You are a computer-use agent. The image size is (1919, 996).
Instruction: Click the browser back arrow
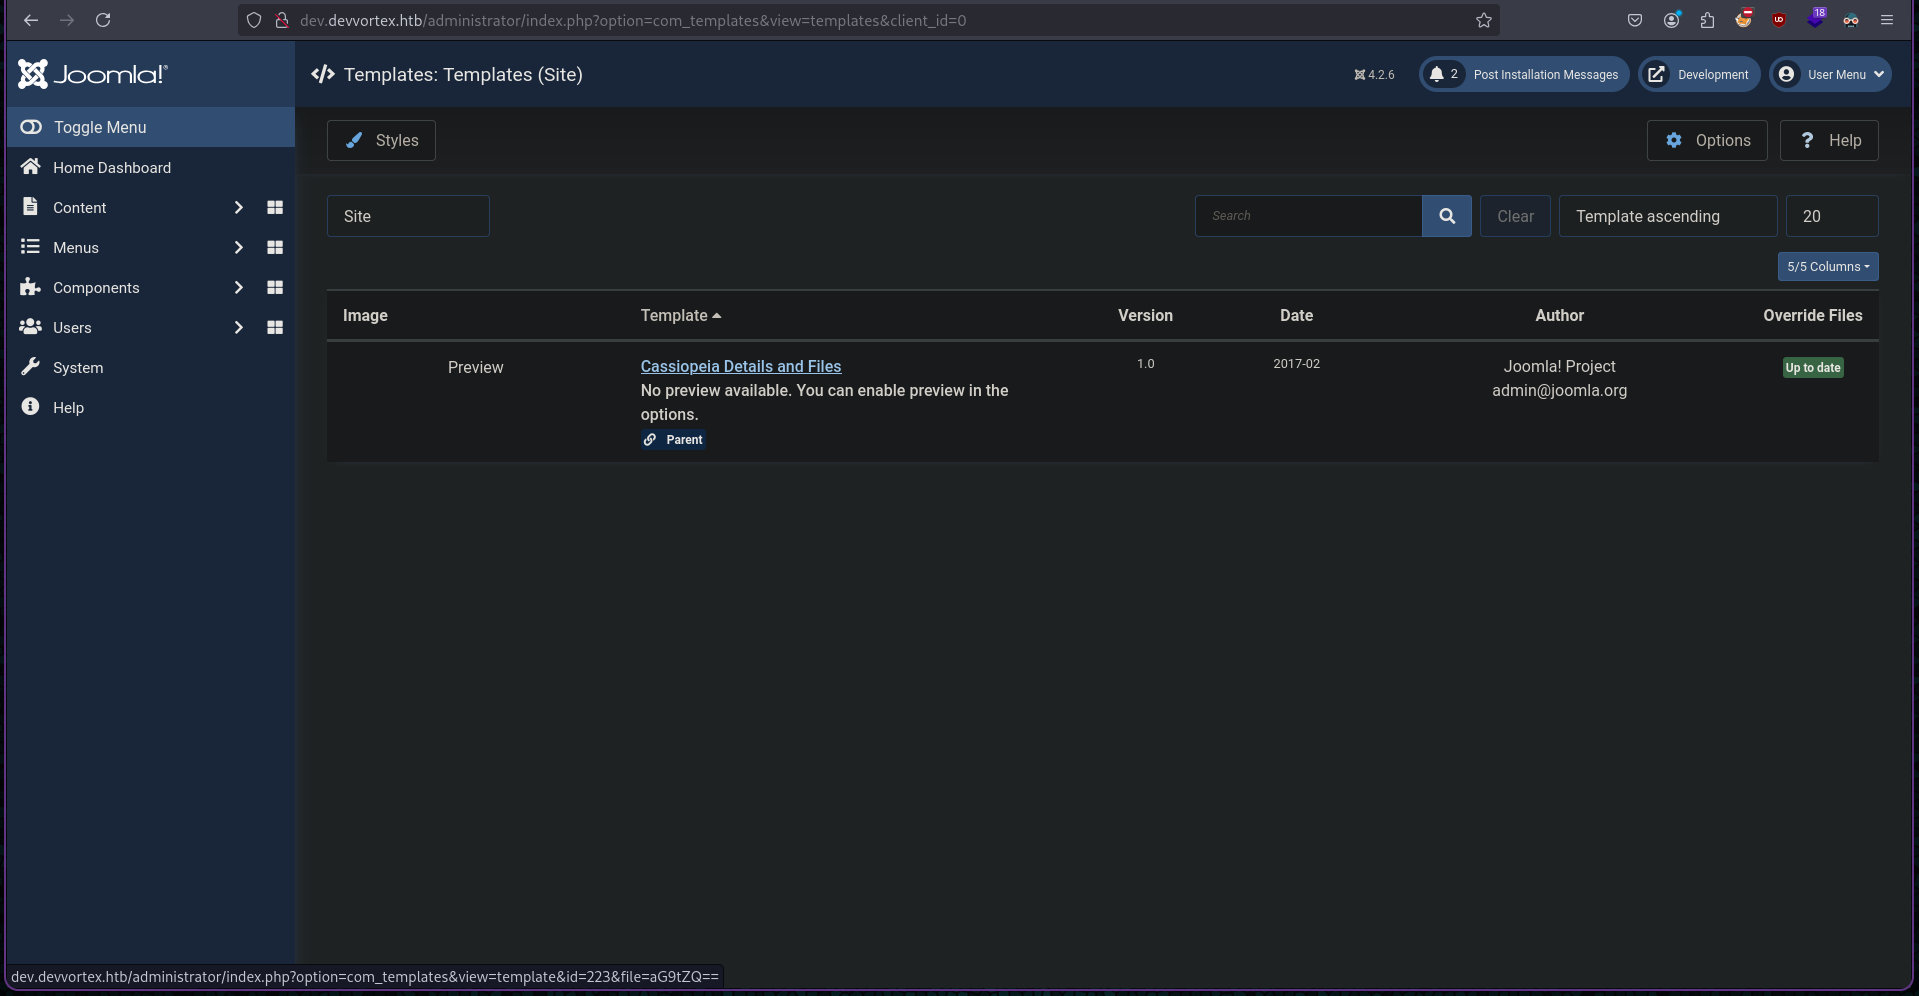(x=31, y=20)
